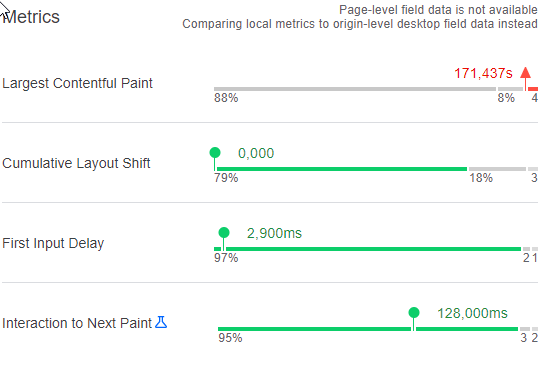Click the 0,000 CLS value
This screenshot has height=375, width=550.
256,153
